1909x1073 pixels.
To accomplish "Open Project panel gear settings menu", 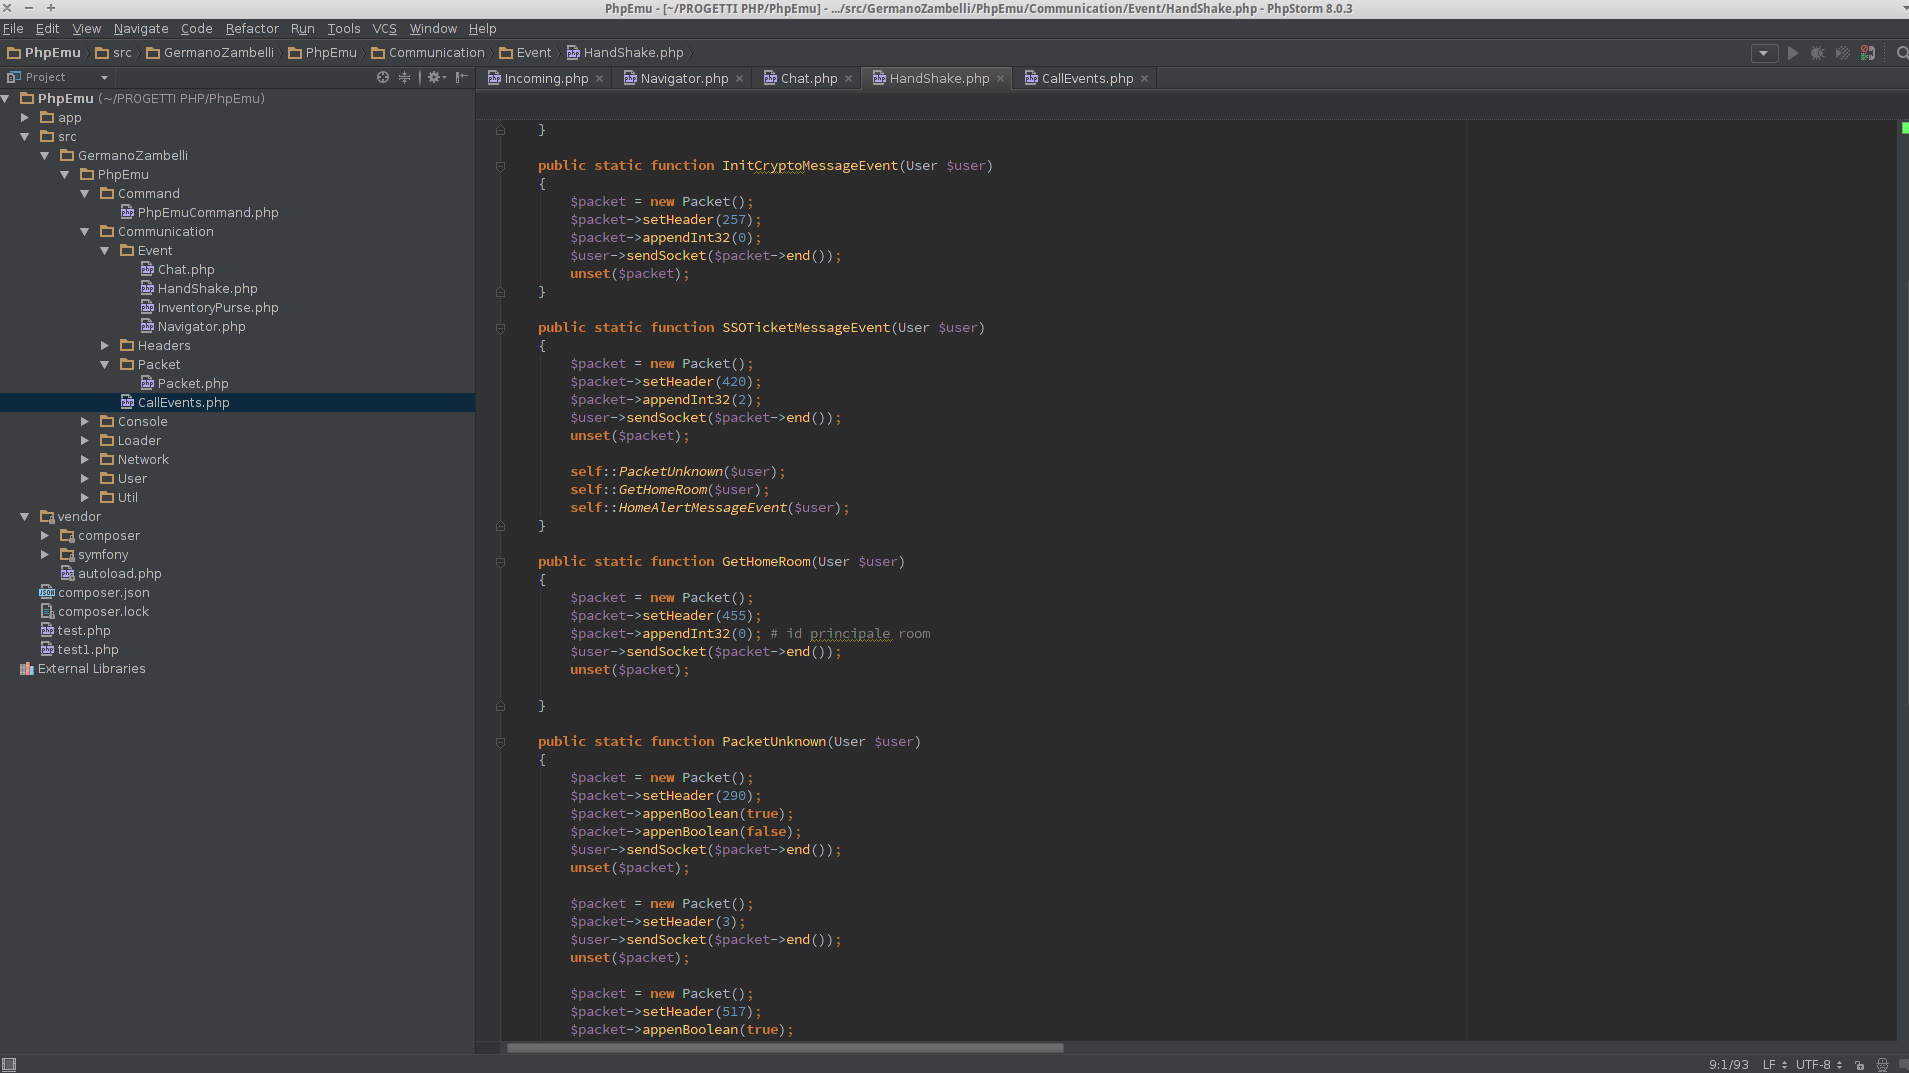I will click(436, 77).
